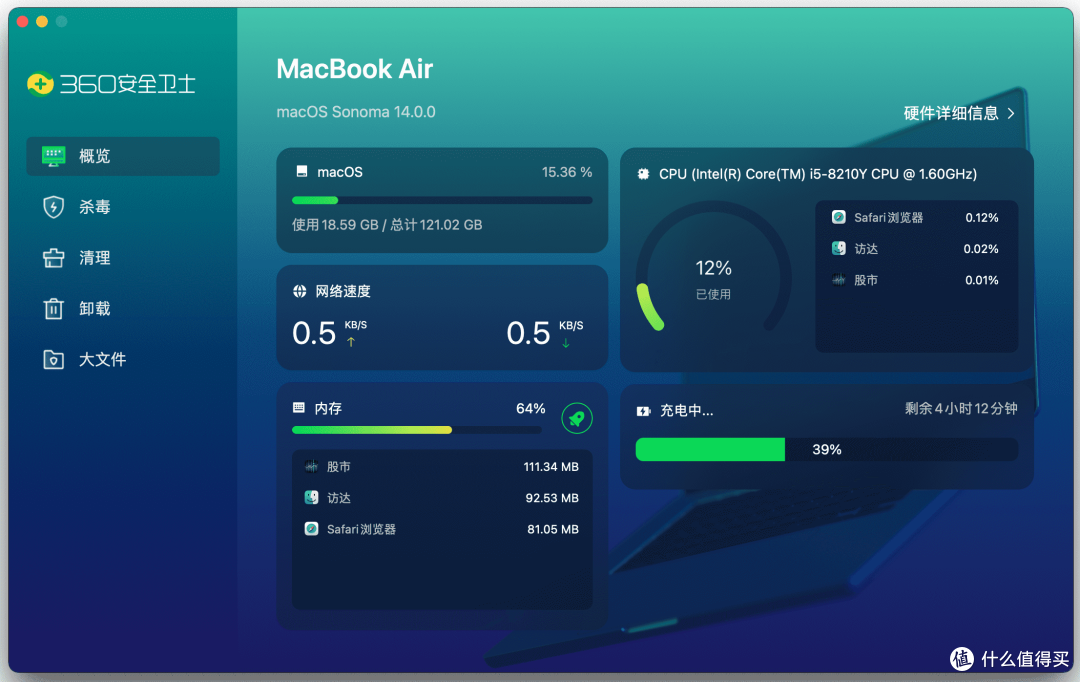The image size is (1080, 682).
Task: Click the upload speed arrow icon
Action: pyautogui.click(x=351, y=342)
